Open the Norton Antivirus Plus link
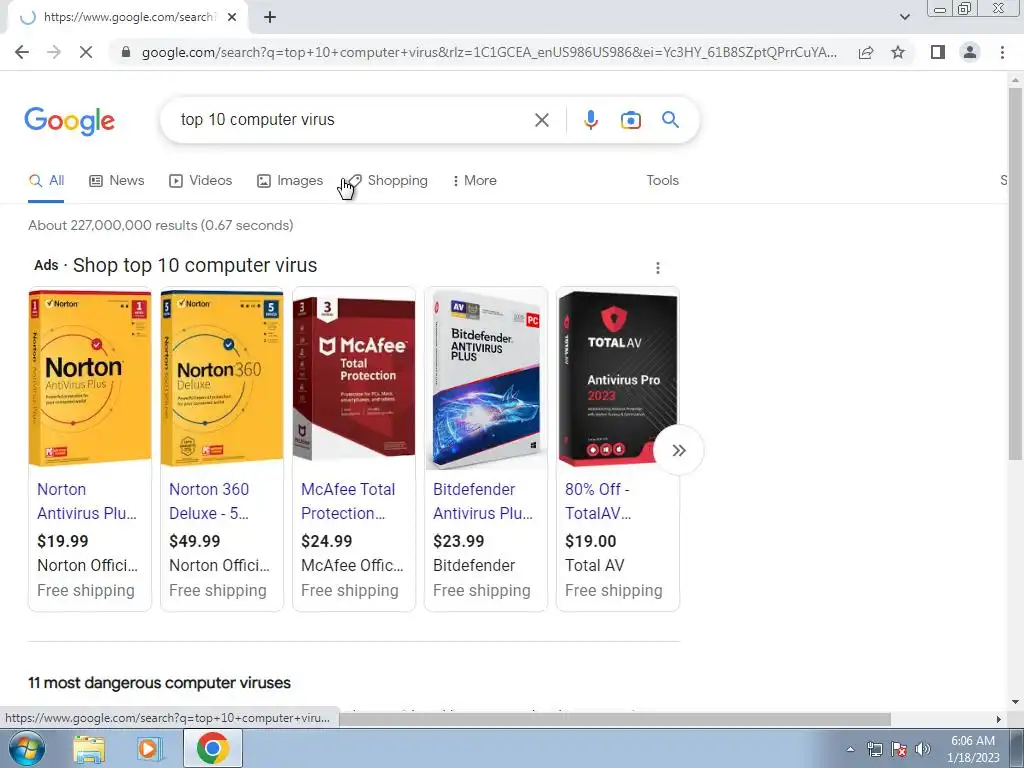Image resolution: width=1024 pixels, height=768 pixels. click(87, 501)
